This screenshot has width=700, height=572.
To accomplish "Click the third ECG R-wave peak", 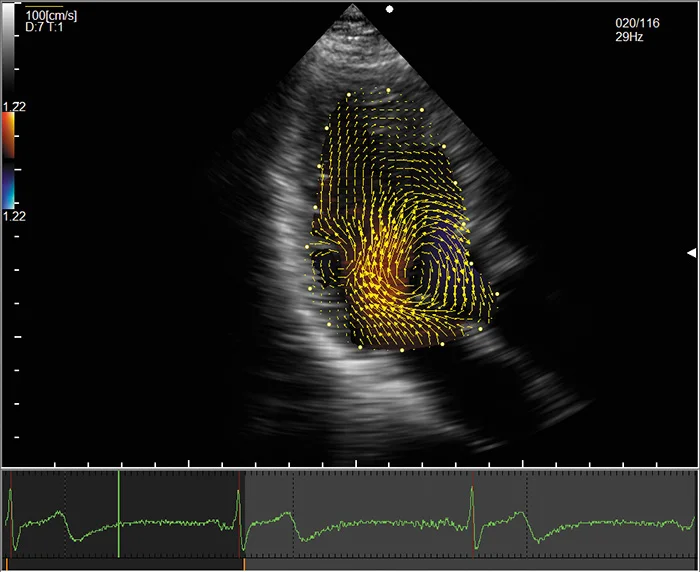I will pyautogui.click(x=471, y=491).
